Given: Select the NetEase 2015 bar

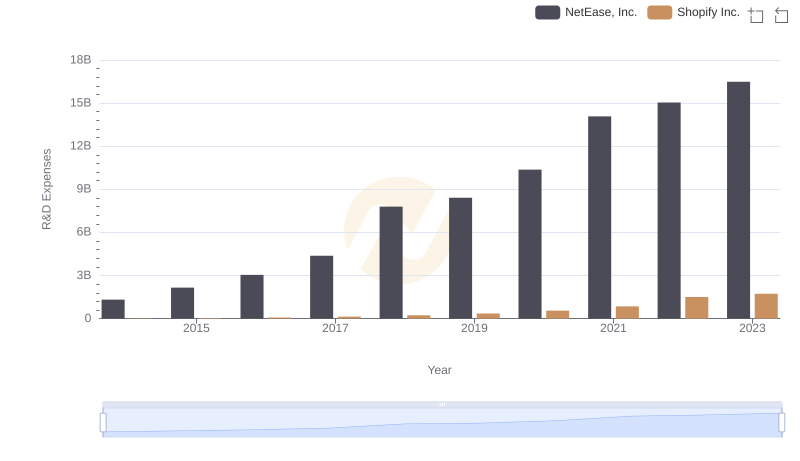Looking at the screenshot, I should click(183, 303).
